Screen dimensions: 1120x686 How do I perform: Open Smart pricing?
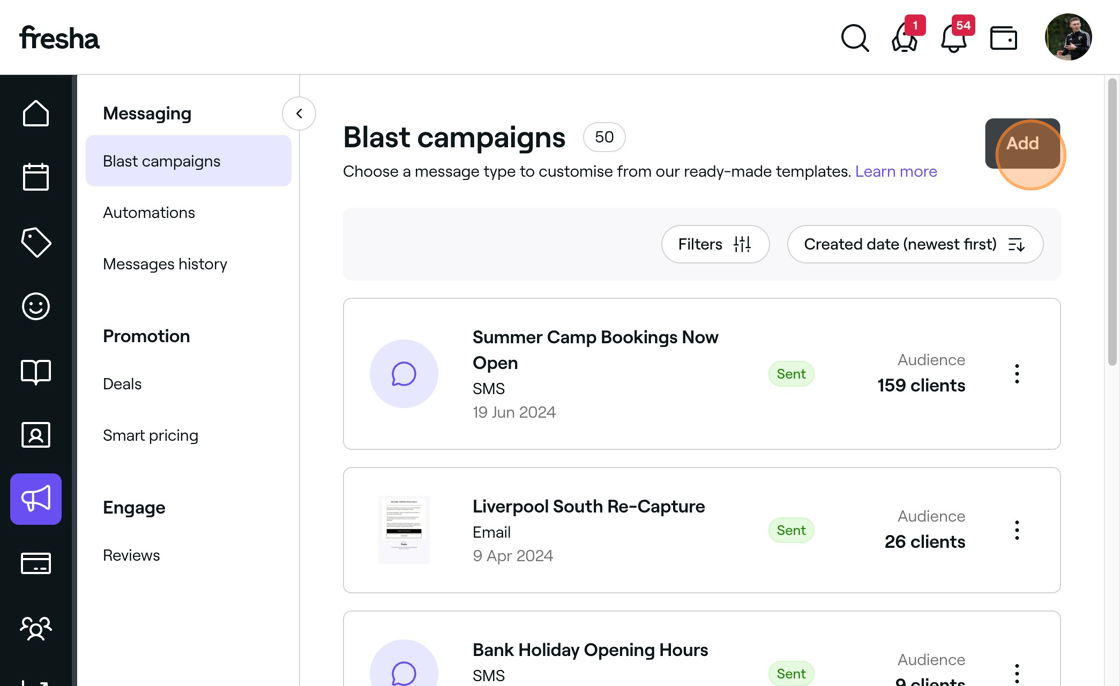[x=151, y=435]
